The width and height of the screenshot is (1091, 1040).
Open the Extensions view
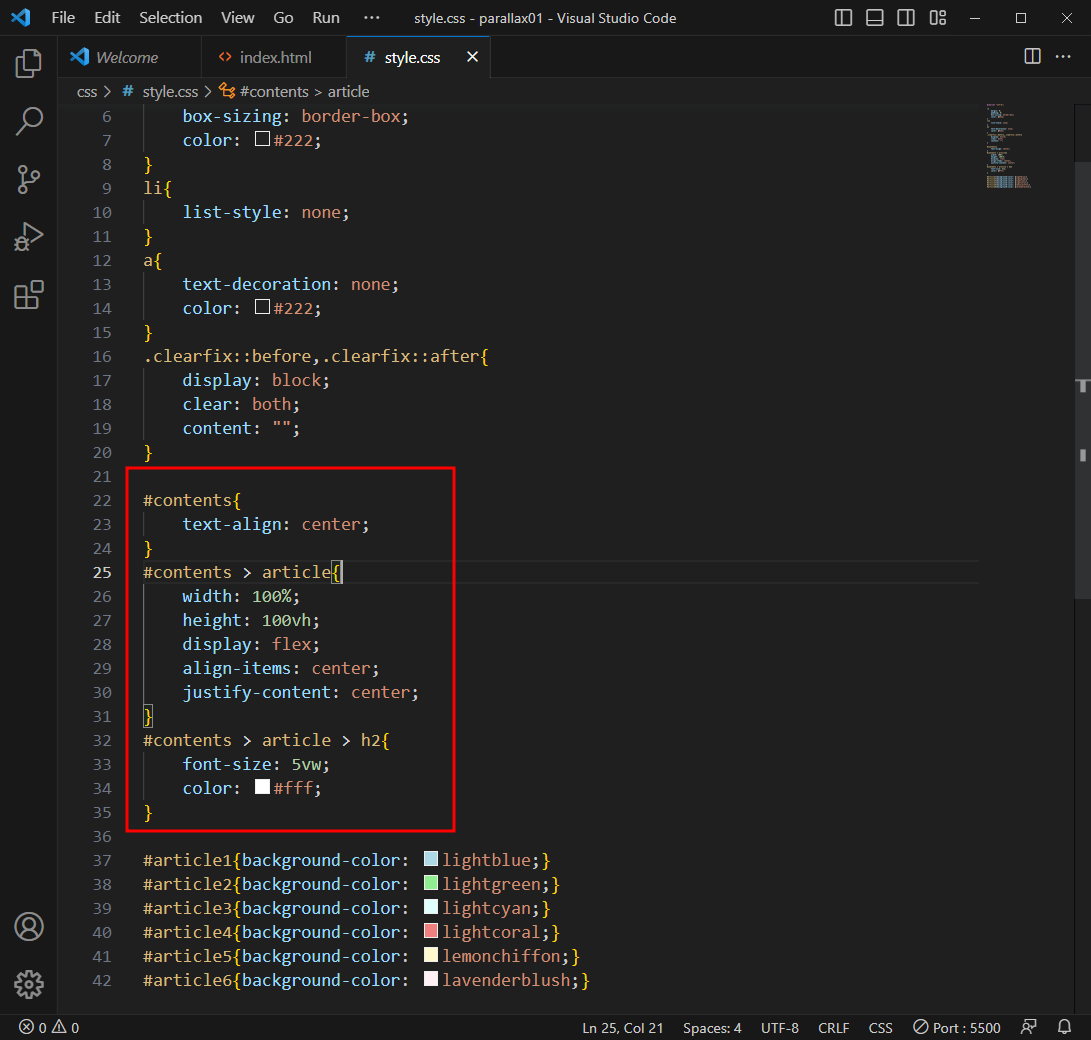[29, 295]
